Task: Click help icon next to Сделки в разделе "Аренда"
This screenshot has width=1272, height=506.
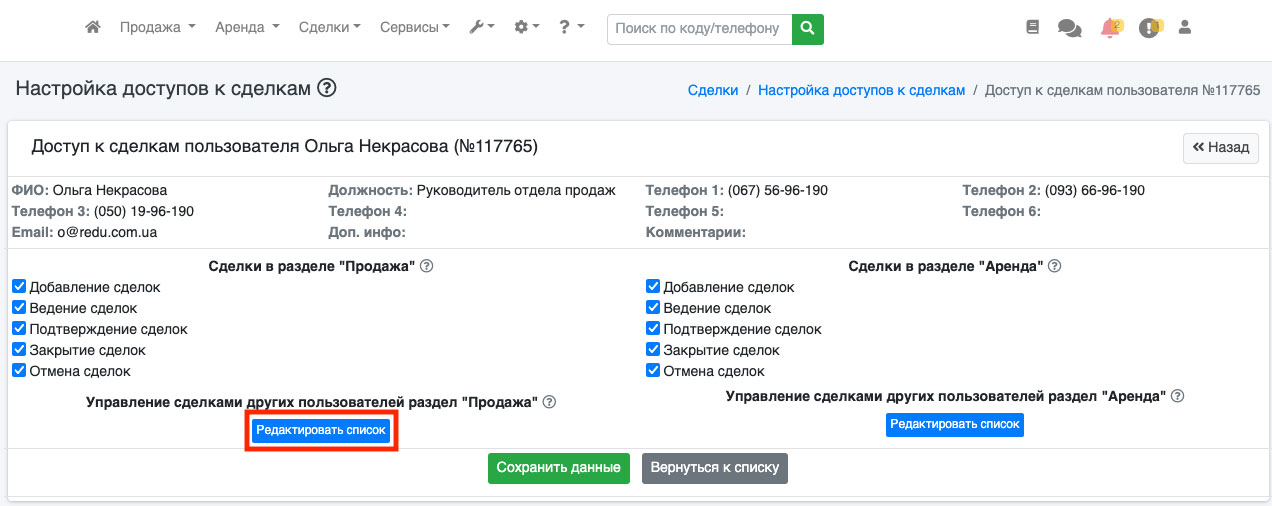Action: pyautogui.click(x=1054, y=266)
